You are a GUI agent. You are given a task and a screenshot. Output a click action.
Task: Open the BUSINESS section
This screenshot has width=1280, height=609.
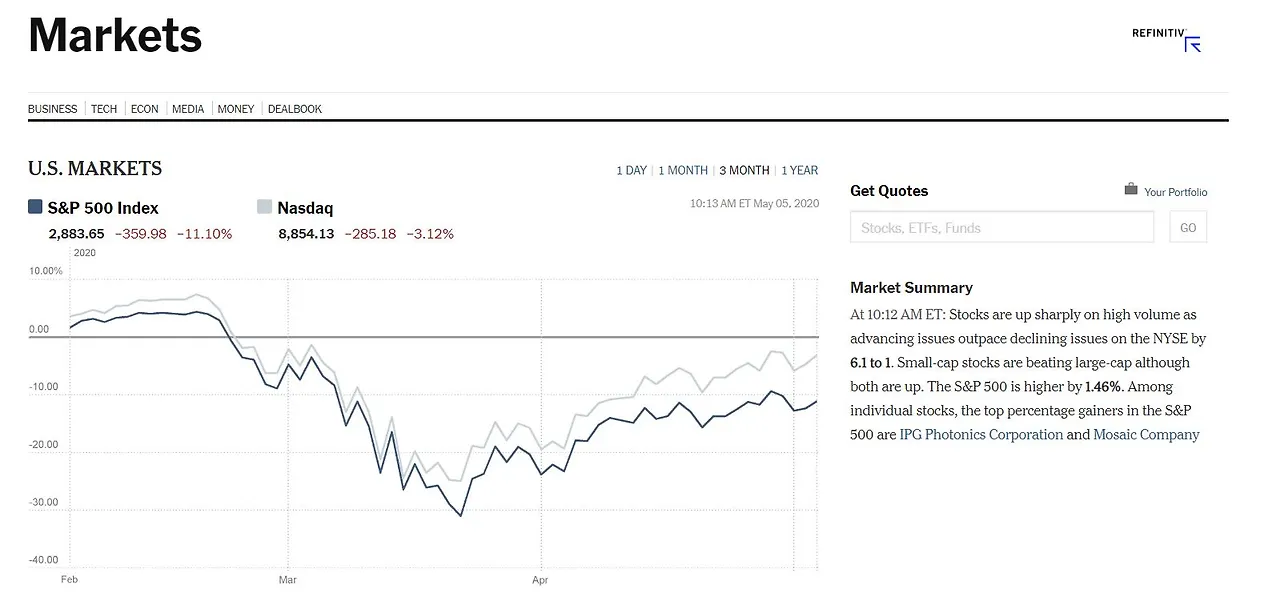click(52, 109)
